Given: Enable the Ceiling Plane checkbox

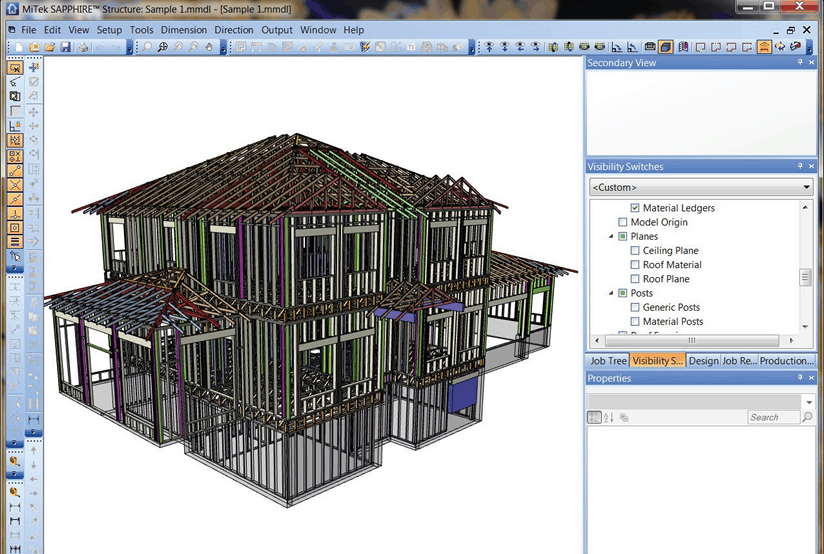Looking at the screenshot, I should pyautogui.click(x=635, y=250).
